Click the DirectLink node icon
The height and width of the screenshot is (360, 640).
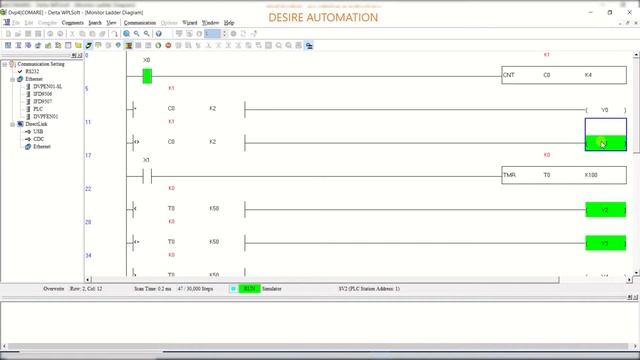click(20, 124)
